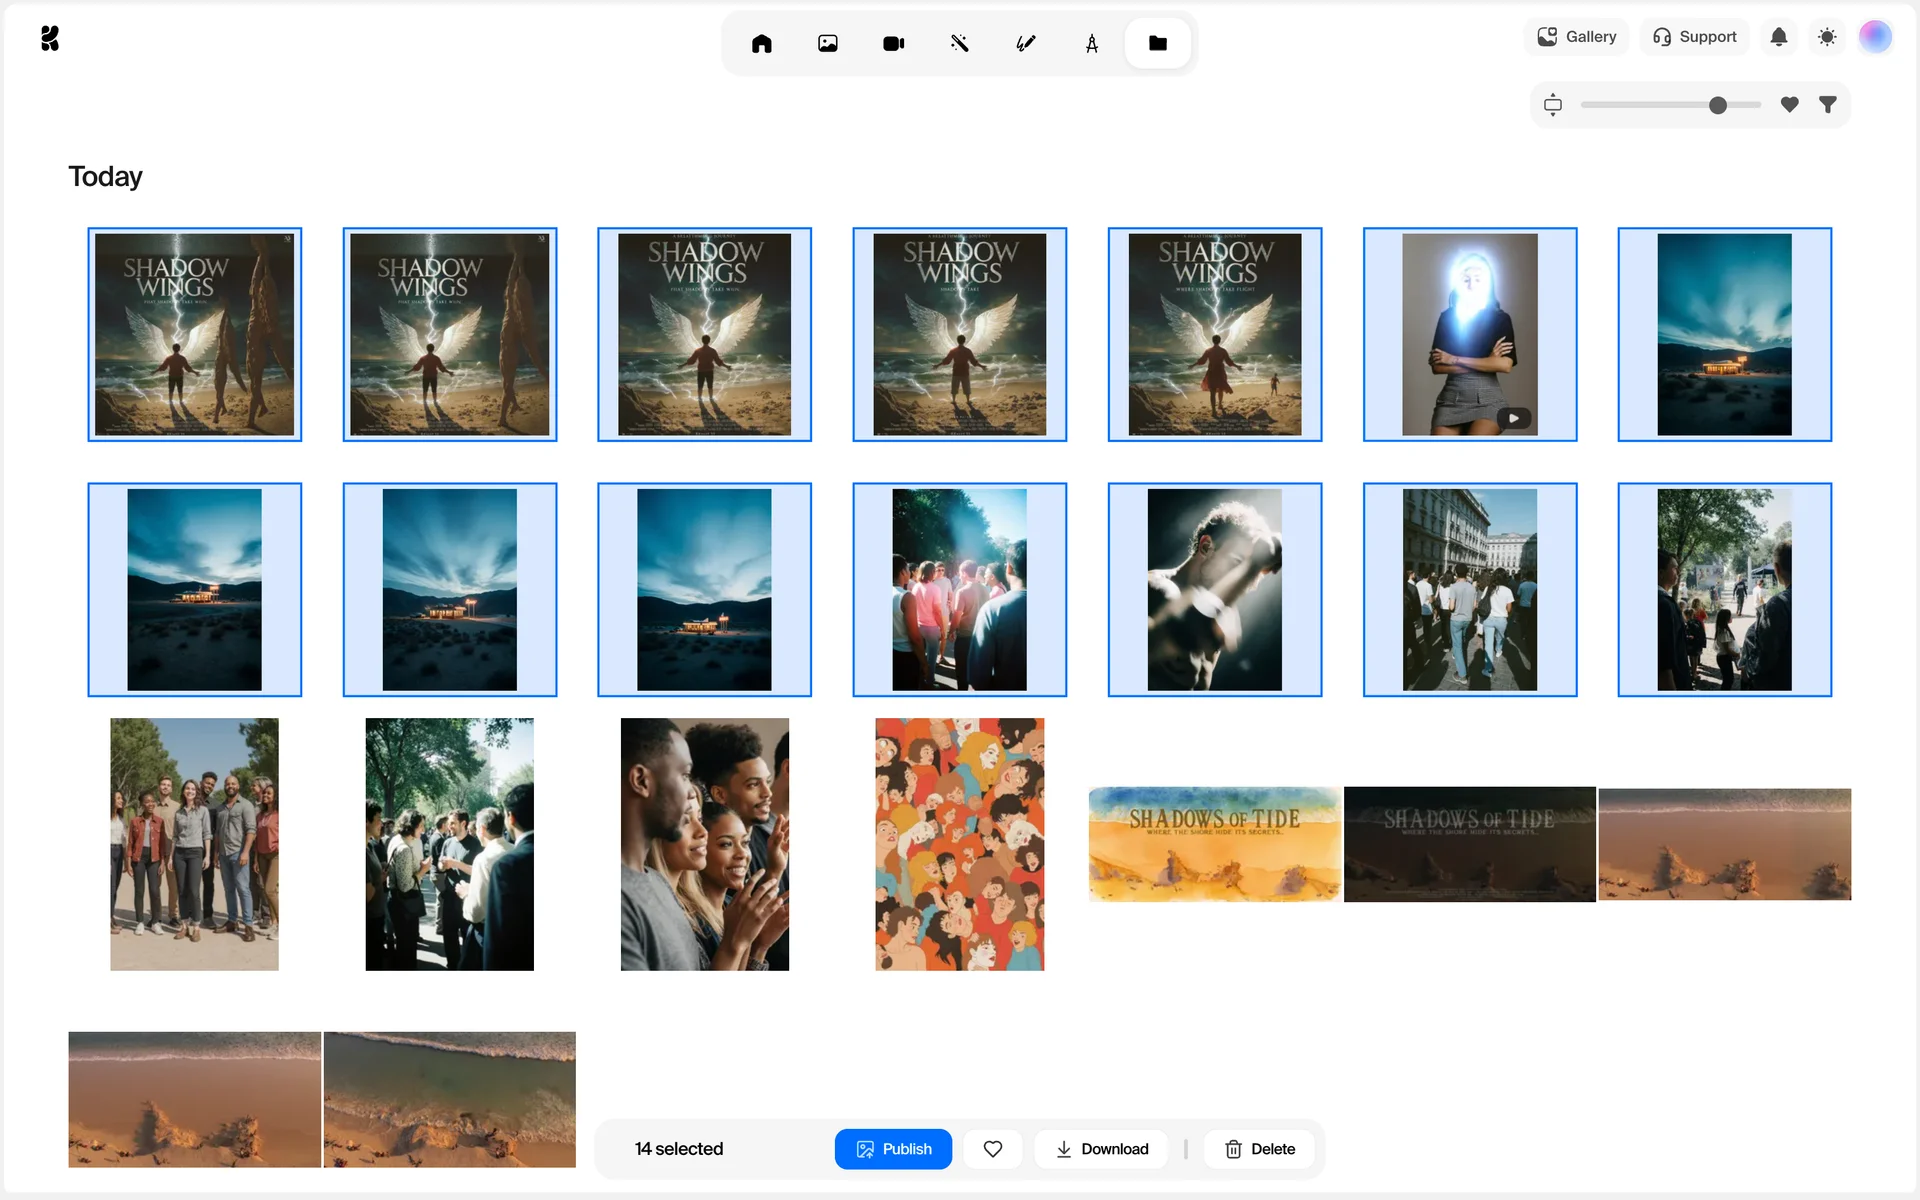
Task: Open the Realtime brush canvas icon
Action: (x=1025, y=43)
